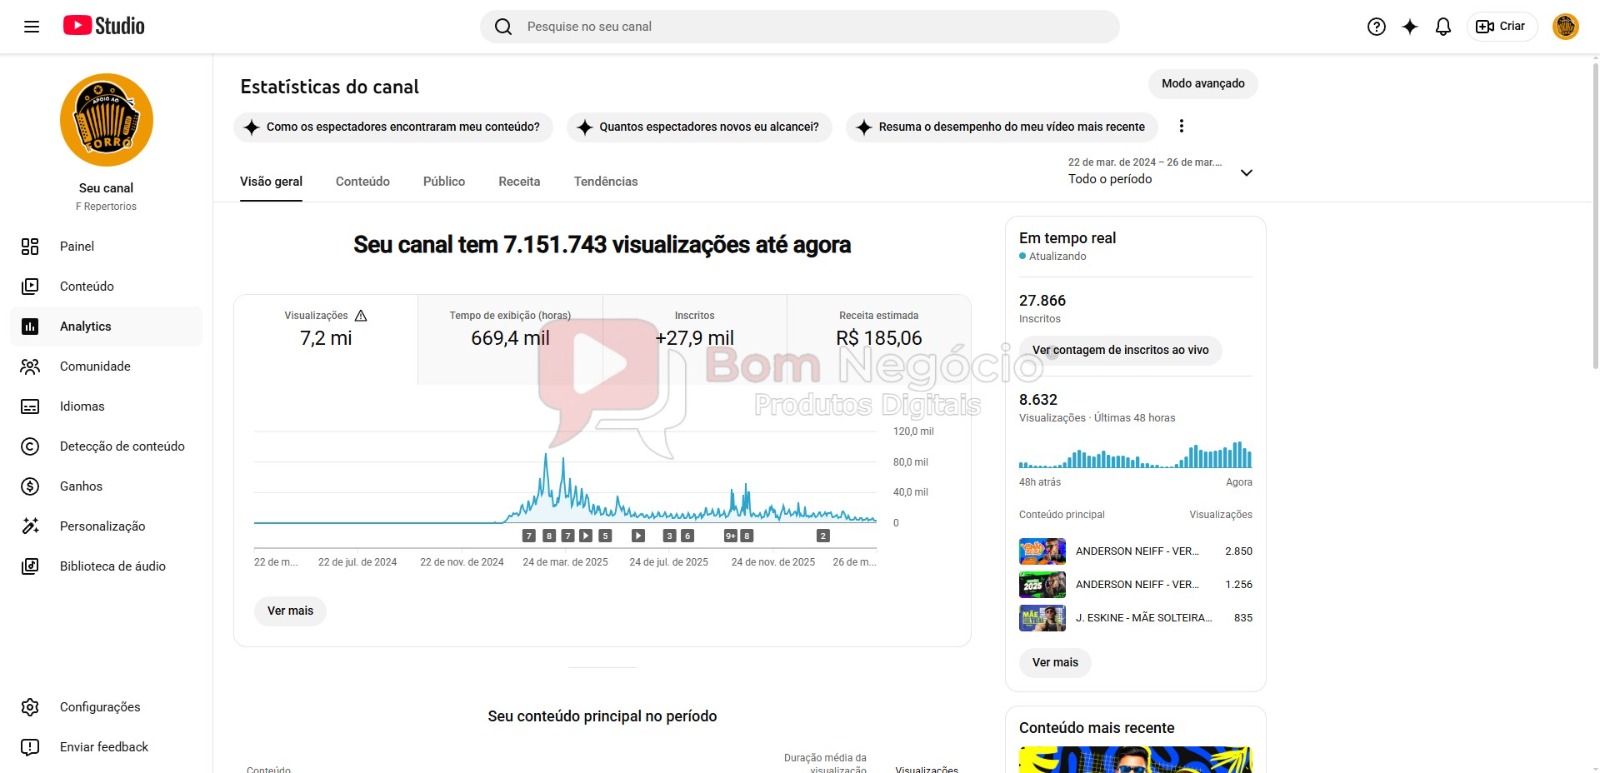Click the help question mark icon
Image resolution: width=1600 pixels, height=773 pixels.
click(x=1376, y=27)
